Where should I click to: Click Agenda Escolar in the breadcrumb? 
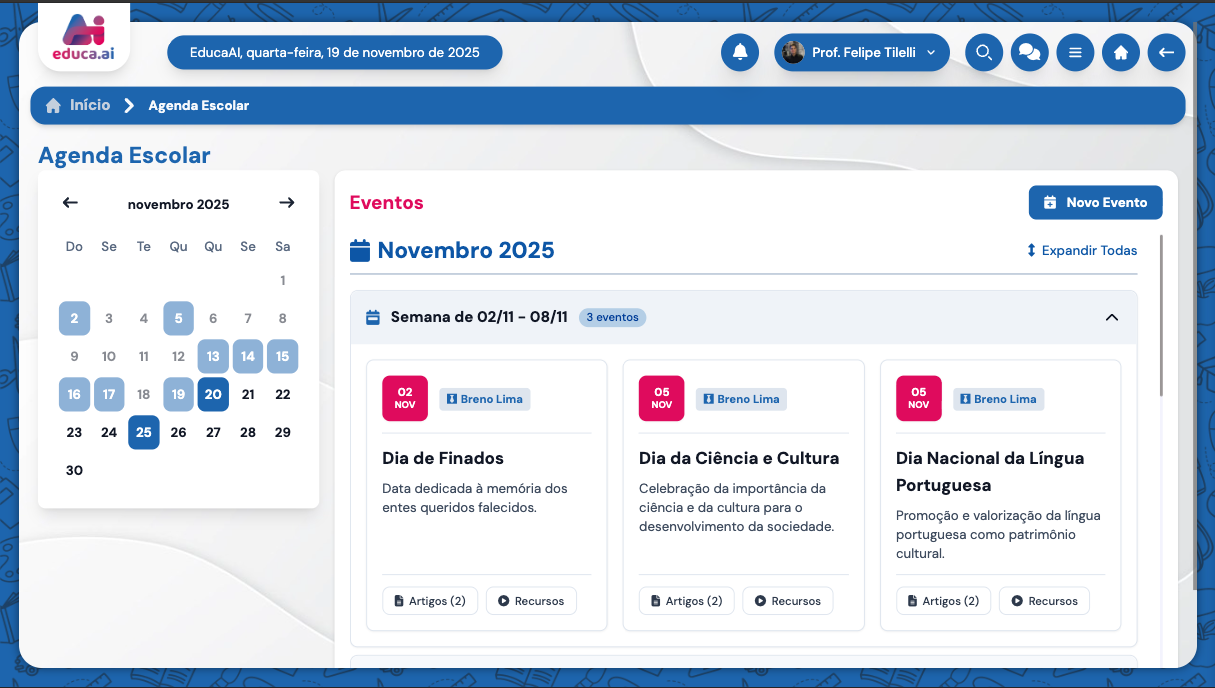[x=198, y=105]
